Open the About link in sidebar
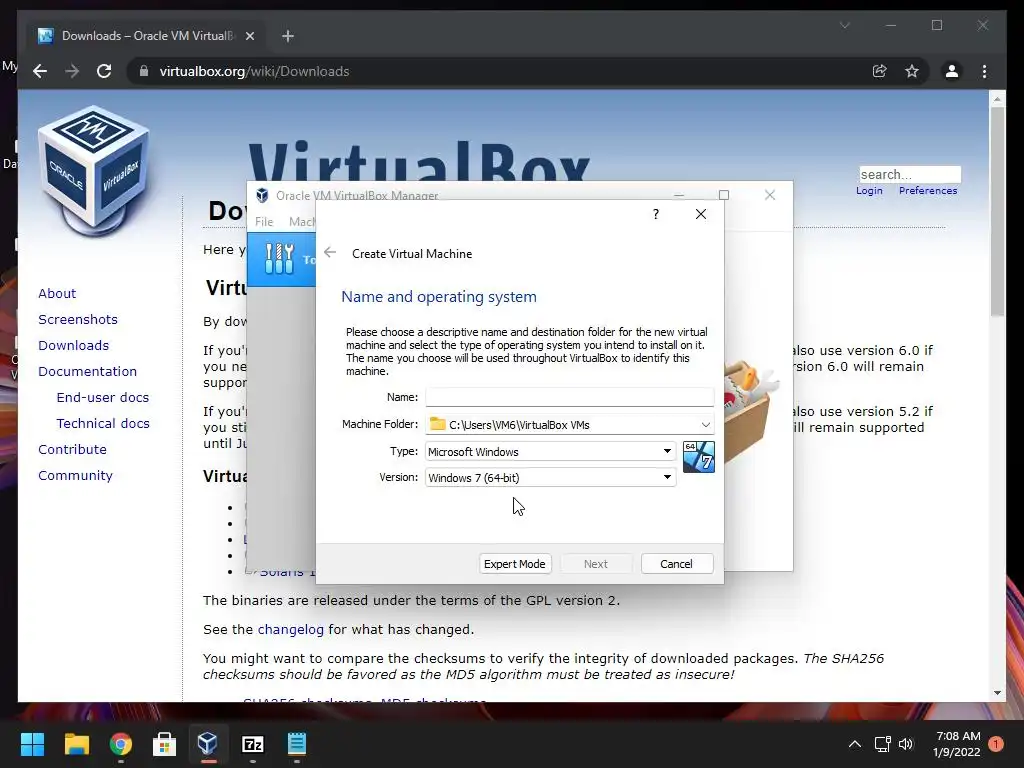This screenshot has width=1024, height=768. pyautogui.click(x=57, y=293)
